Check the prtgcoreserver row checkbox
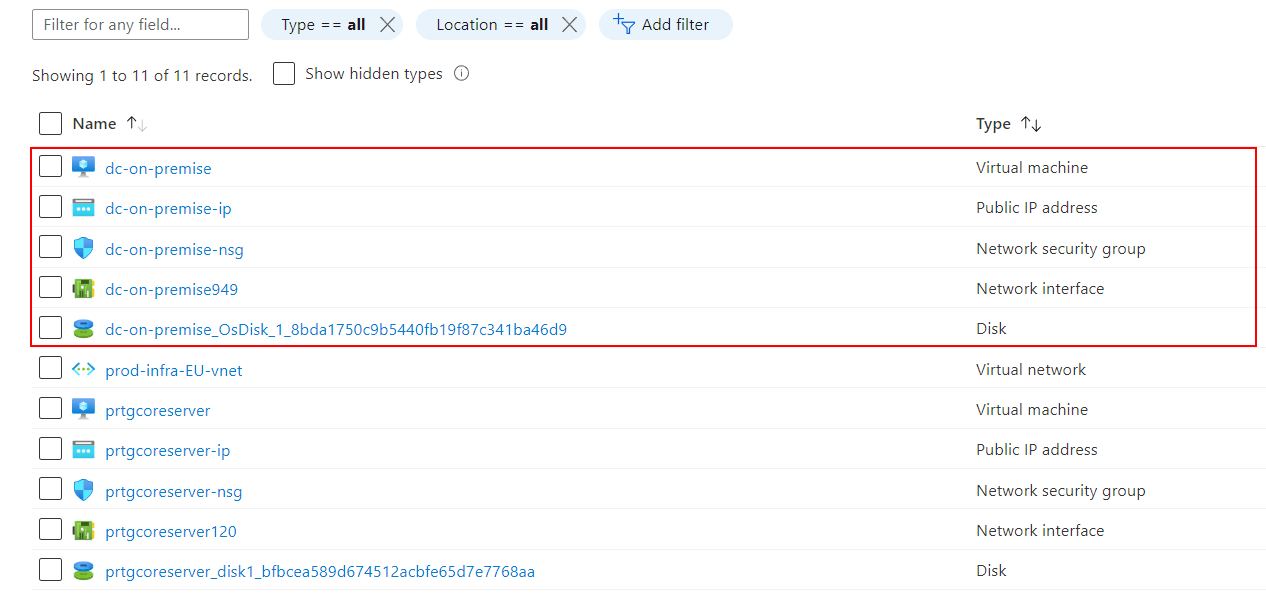 click(50, 409)
